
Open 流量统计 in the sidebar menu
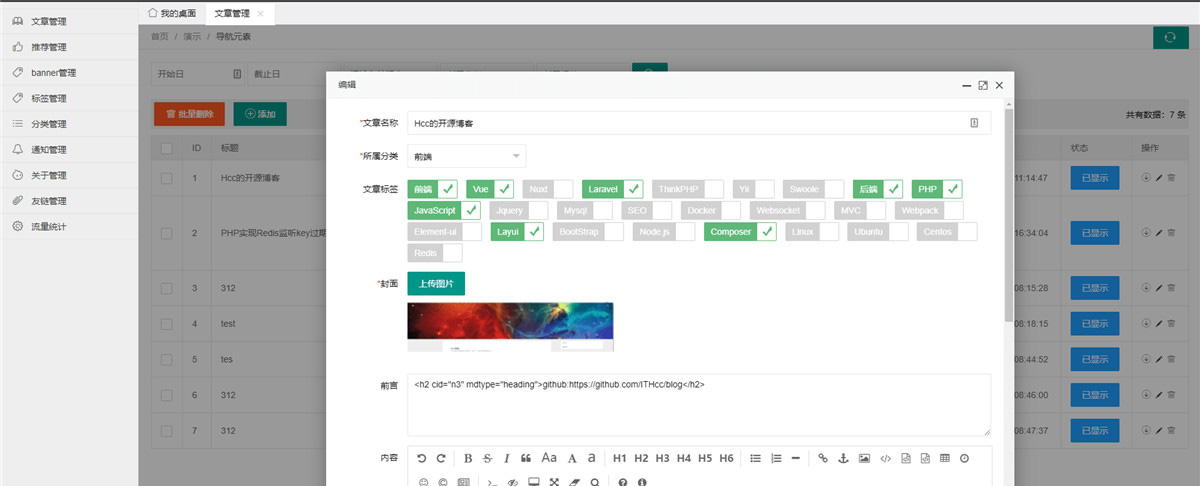point(48,227)
